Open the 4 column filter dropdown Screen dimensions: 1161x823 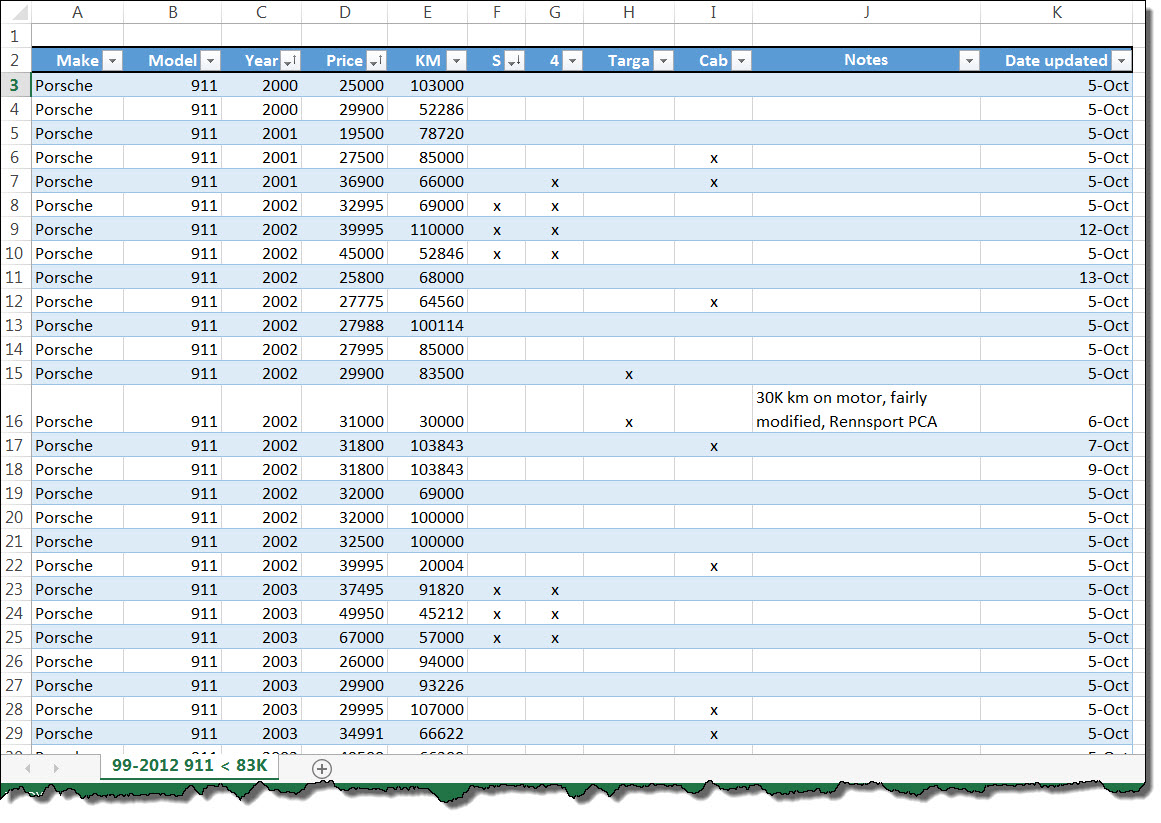[x=572, y=61]
